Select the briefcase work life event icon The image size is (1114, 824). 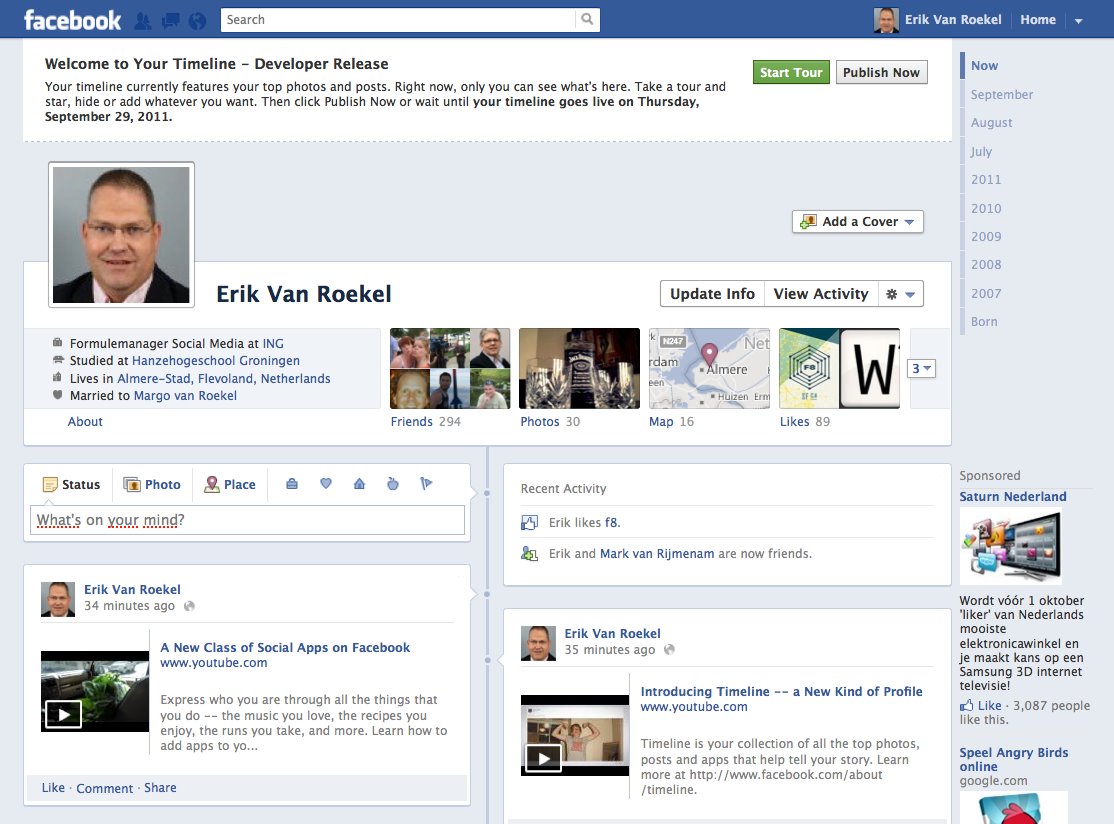[x=292, y=484]
